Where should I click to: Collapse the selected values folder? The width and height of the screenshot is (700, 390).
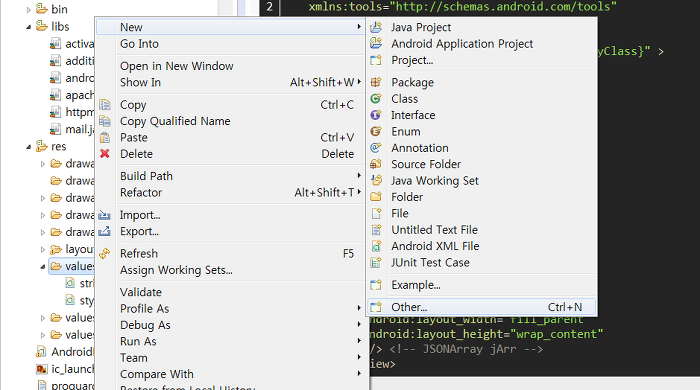coord(43,267)
